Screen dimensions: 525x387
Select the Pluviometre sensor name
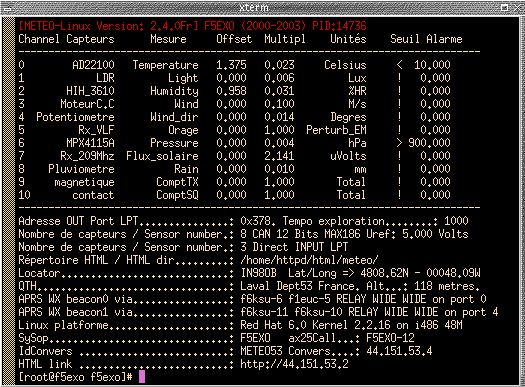pos(81,169)
